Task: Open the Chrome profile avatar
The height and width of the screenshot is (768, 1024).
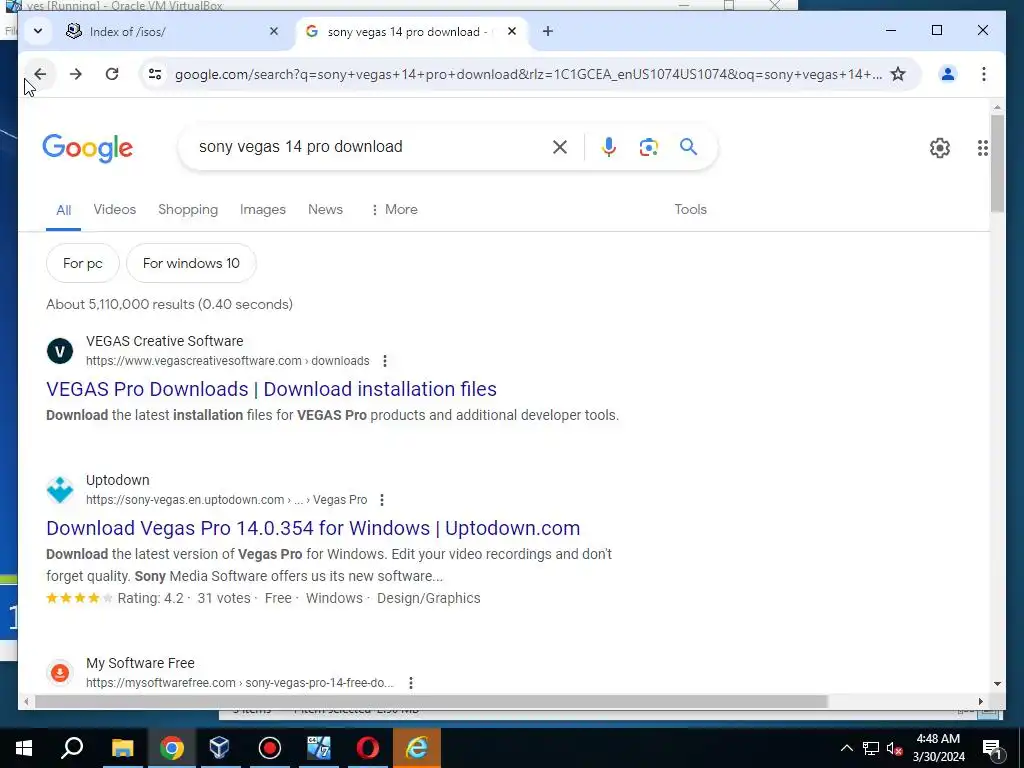Action: pos(948,74)
